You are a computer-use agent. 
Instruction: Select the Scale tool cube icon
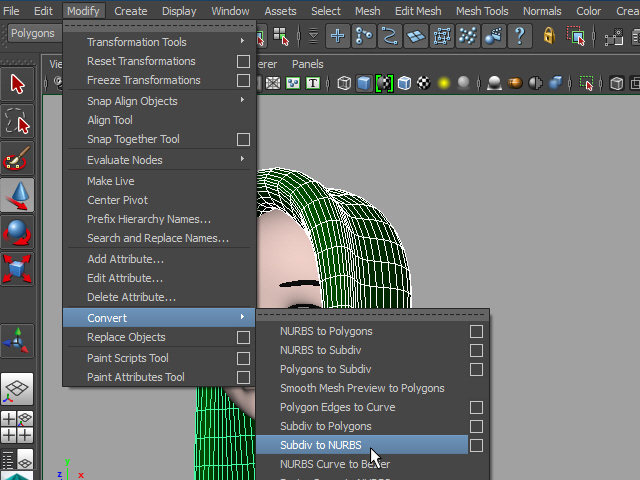pyautogui.click(x=18, y=268)
